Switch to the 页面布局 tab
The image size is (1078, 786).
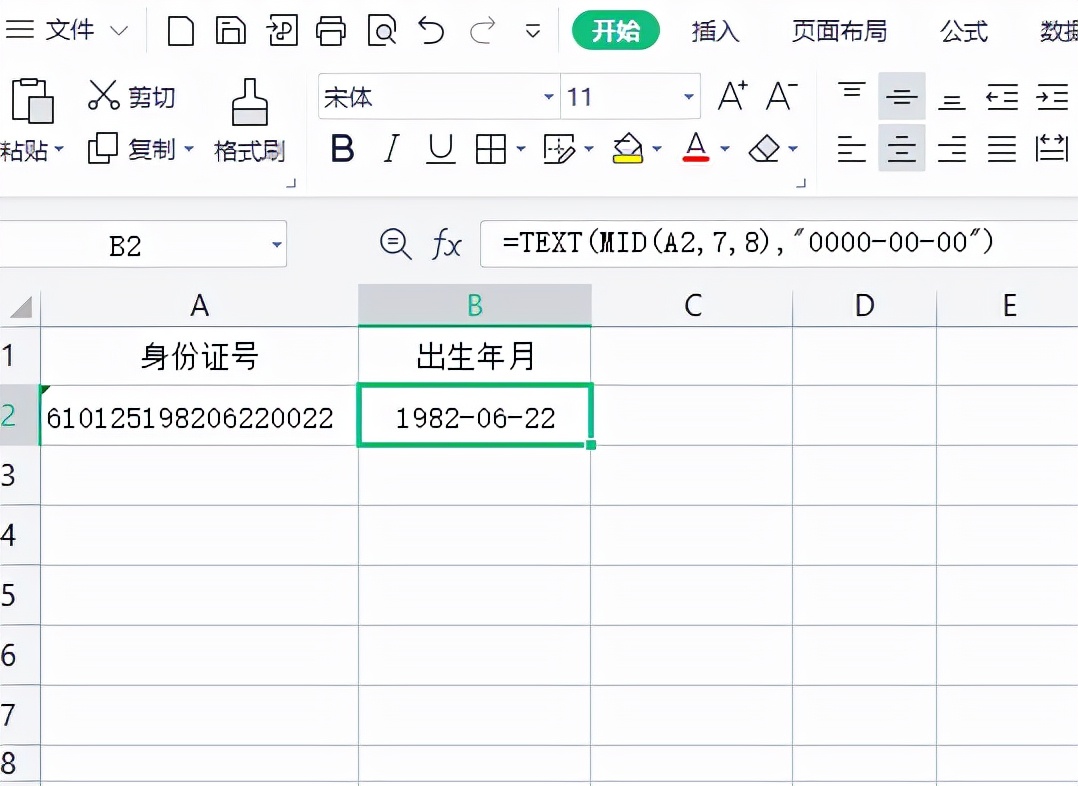tap(839, 31)
